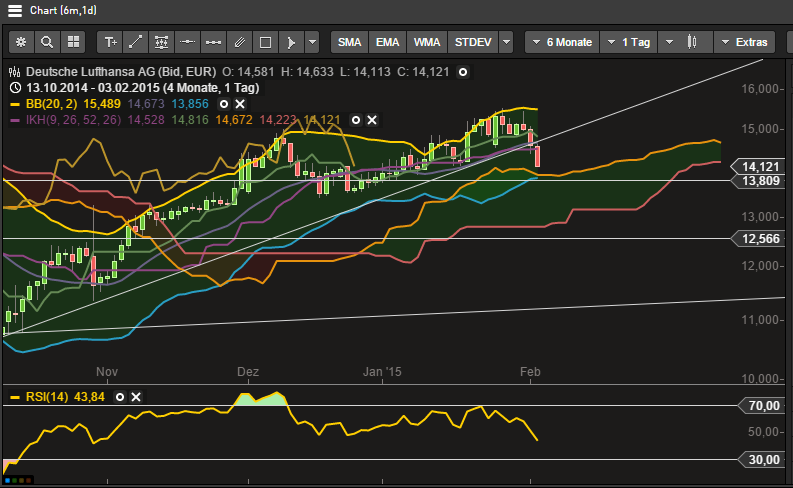Open settings circle for RSI(14)

tap(120, 397)
